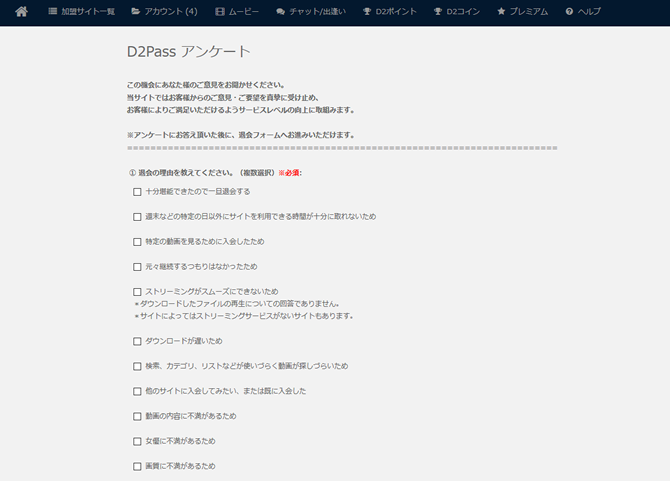The width and height of the screenshot is (670, 481).
Task: Click the red ※必須 required marker
Action: [x=288, y=173]
